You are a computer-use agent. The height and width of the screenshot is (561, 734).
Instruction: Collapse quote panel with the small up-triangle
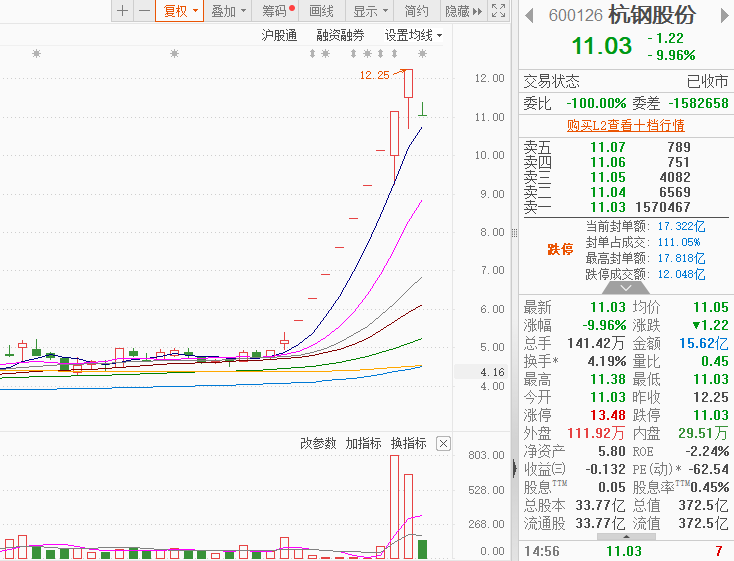click(626, 537)
